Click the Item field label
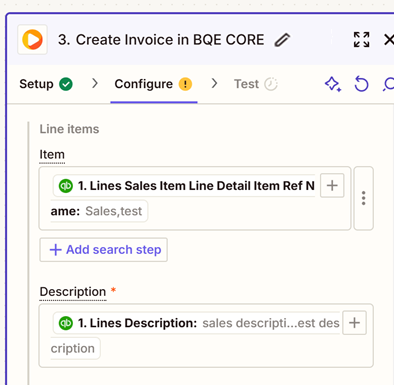The height and width of the screenshot is (385, 394). (52, 155)
